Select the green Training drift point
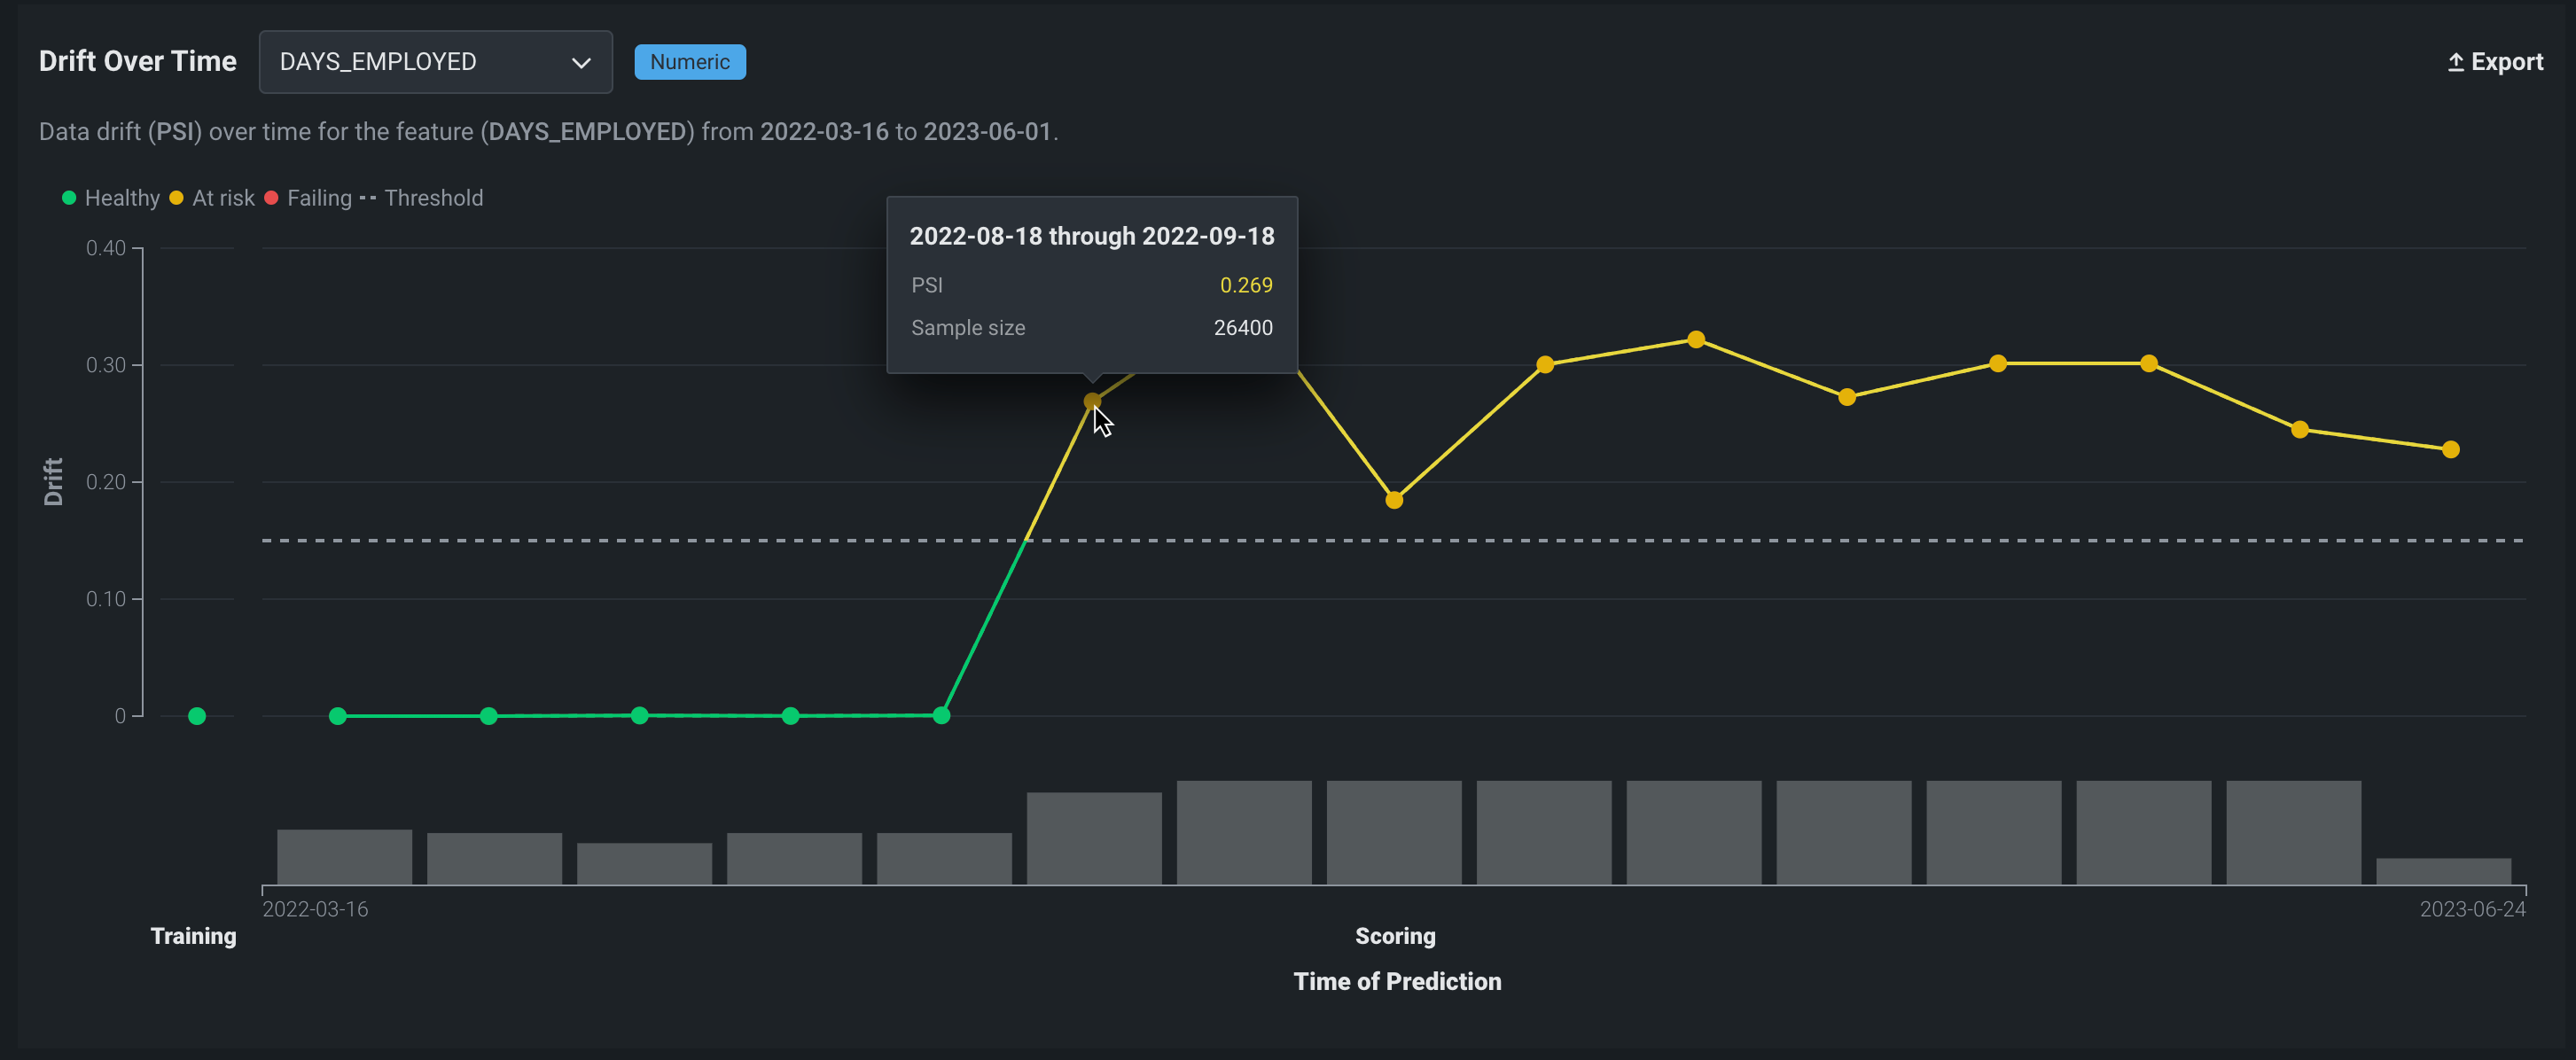Image resolution: width=2576 pixels, height=1060 pixels. 197,716
